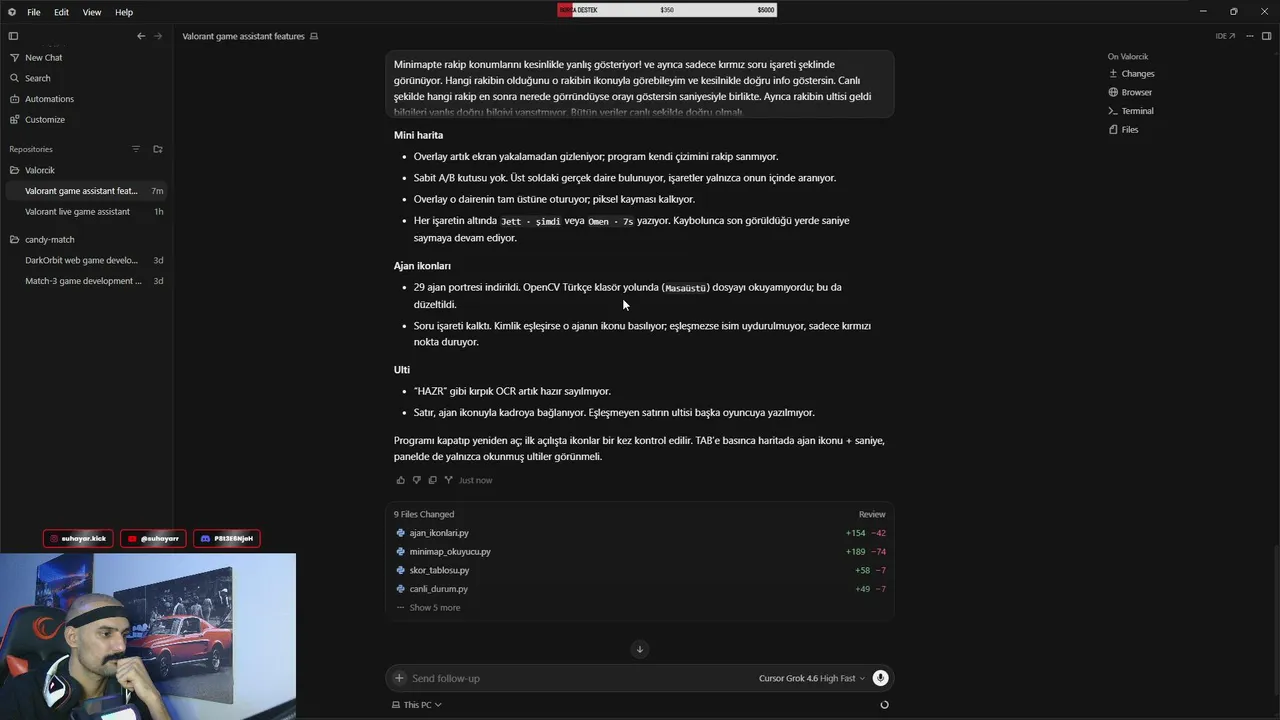Open the chat in IDE
The height and width of the screenshot is (720, 1280).
click(1225, 36)
